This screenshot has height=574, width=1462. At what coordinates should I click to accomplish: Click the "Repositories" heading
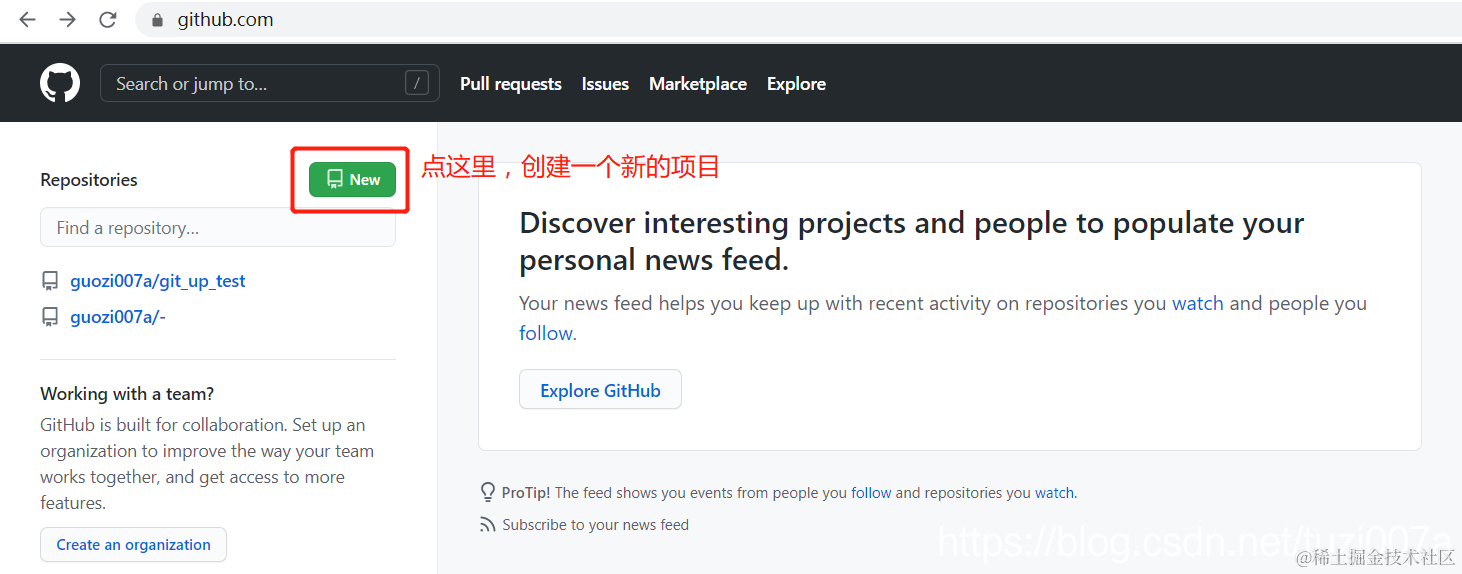tap(89, 180)
